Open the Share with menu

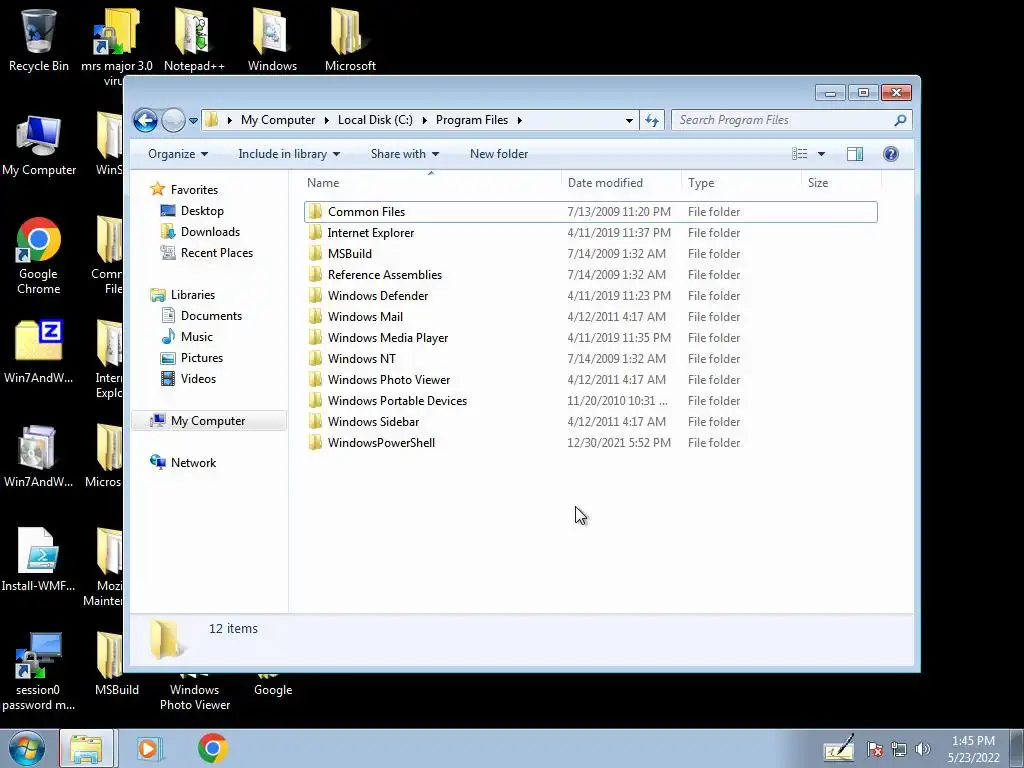(x=405, y=154)
